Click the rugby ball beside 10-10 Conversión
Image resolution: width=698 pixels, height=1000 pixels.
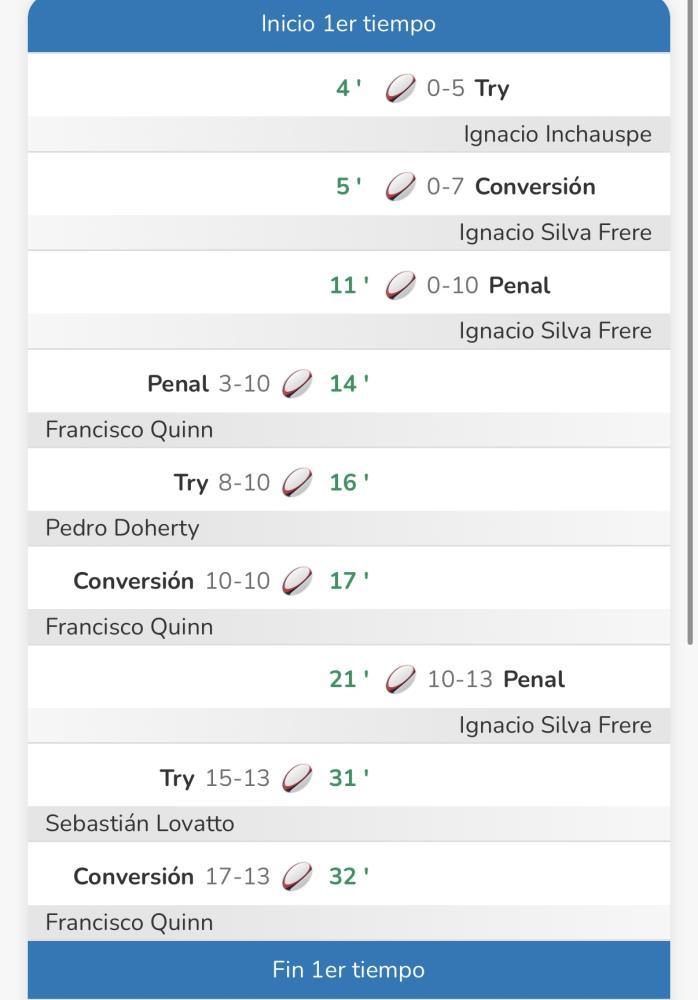[x=297, y=581]
